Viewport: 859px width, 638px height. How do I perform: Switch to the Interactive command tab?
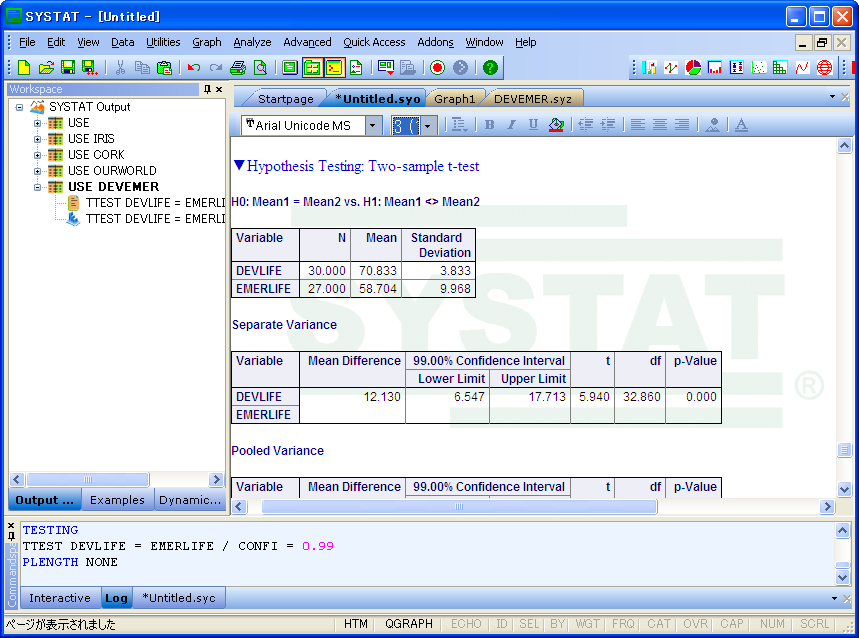pyautogui.click(x=60, y=598)
